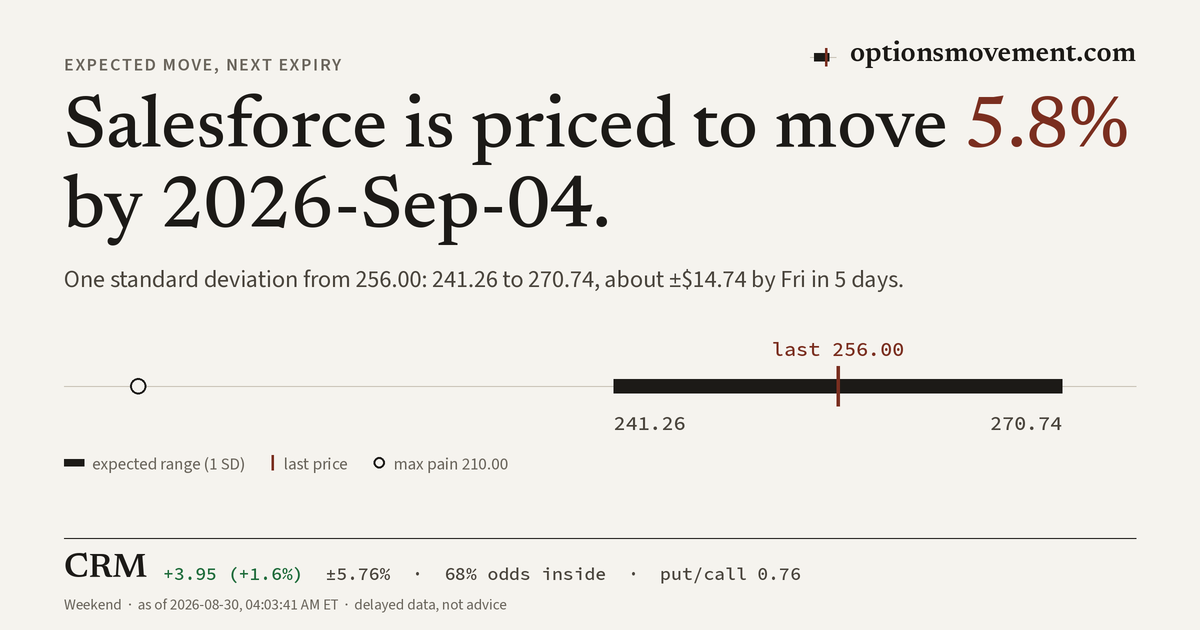Click the expected range legend swatch
The height and width of the screenshot is (630, 1200).
coord(74,464)
